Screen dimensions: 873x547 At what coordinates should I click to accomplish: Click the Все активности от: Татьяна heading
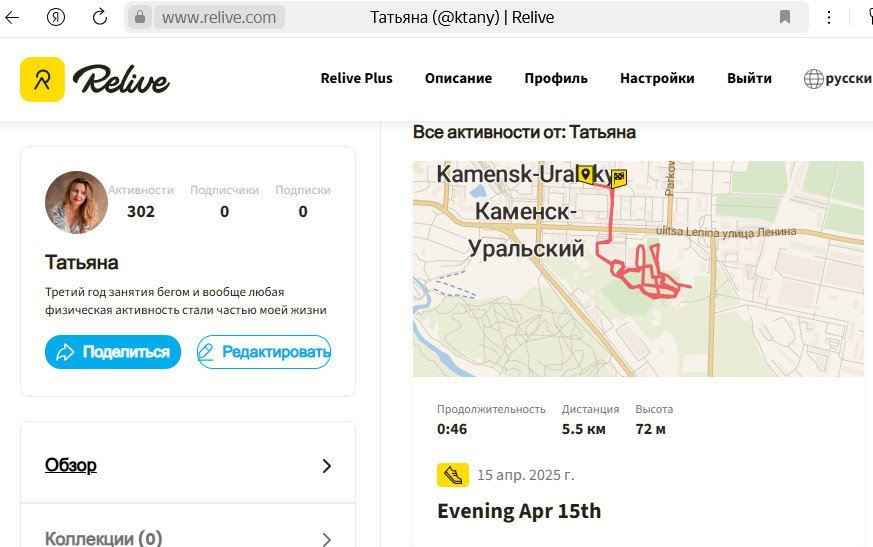[524, 133]
